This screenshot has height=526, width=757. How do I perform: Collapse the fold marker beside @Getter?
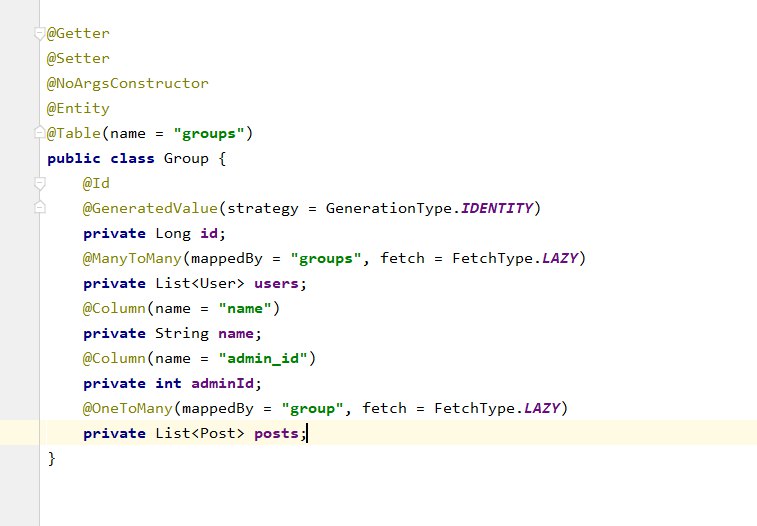pos(40,33)
